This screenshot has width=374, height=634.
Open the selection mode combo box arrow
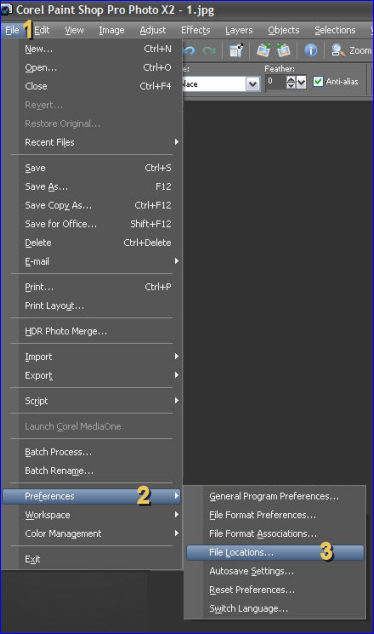coord(253,84)
